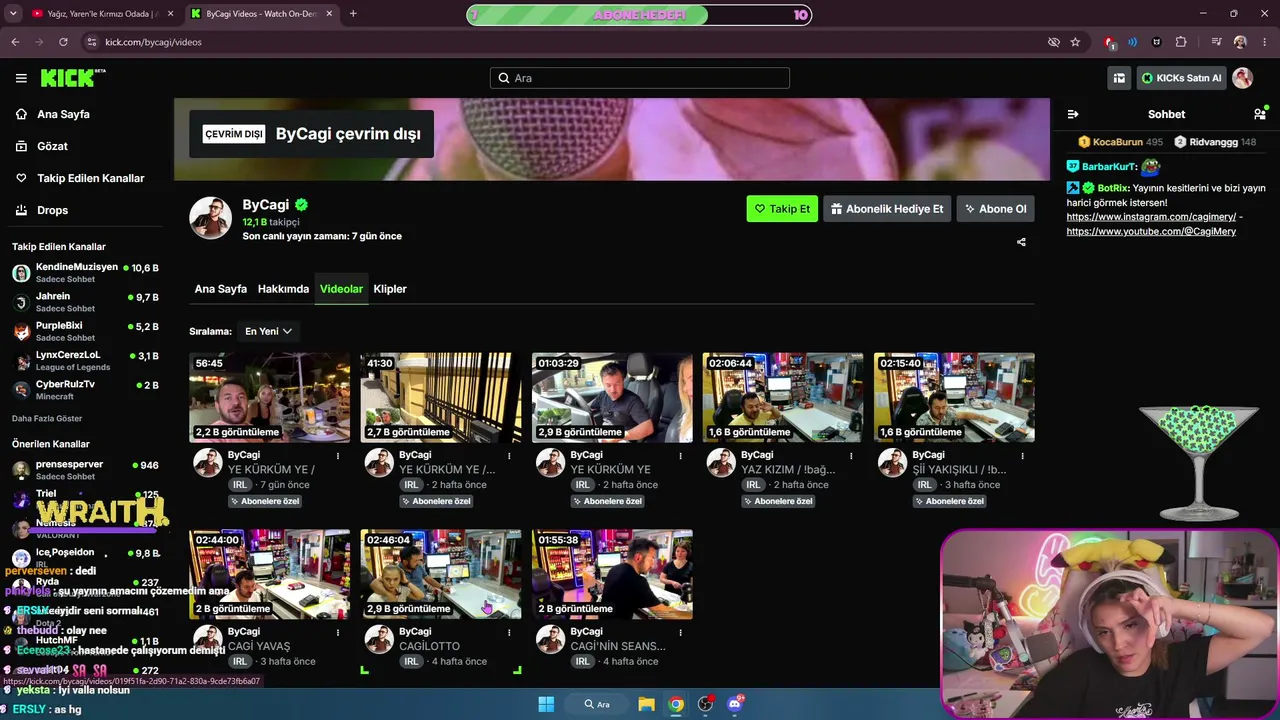The width and height of the screenshot is (1280, 720).
Task: Go back in browser history
Action: coord(15,42)
